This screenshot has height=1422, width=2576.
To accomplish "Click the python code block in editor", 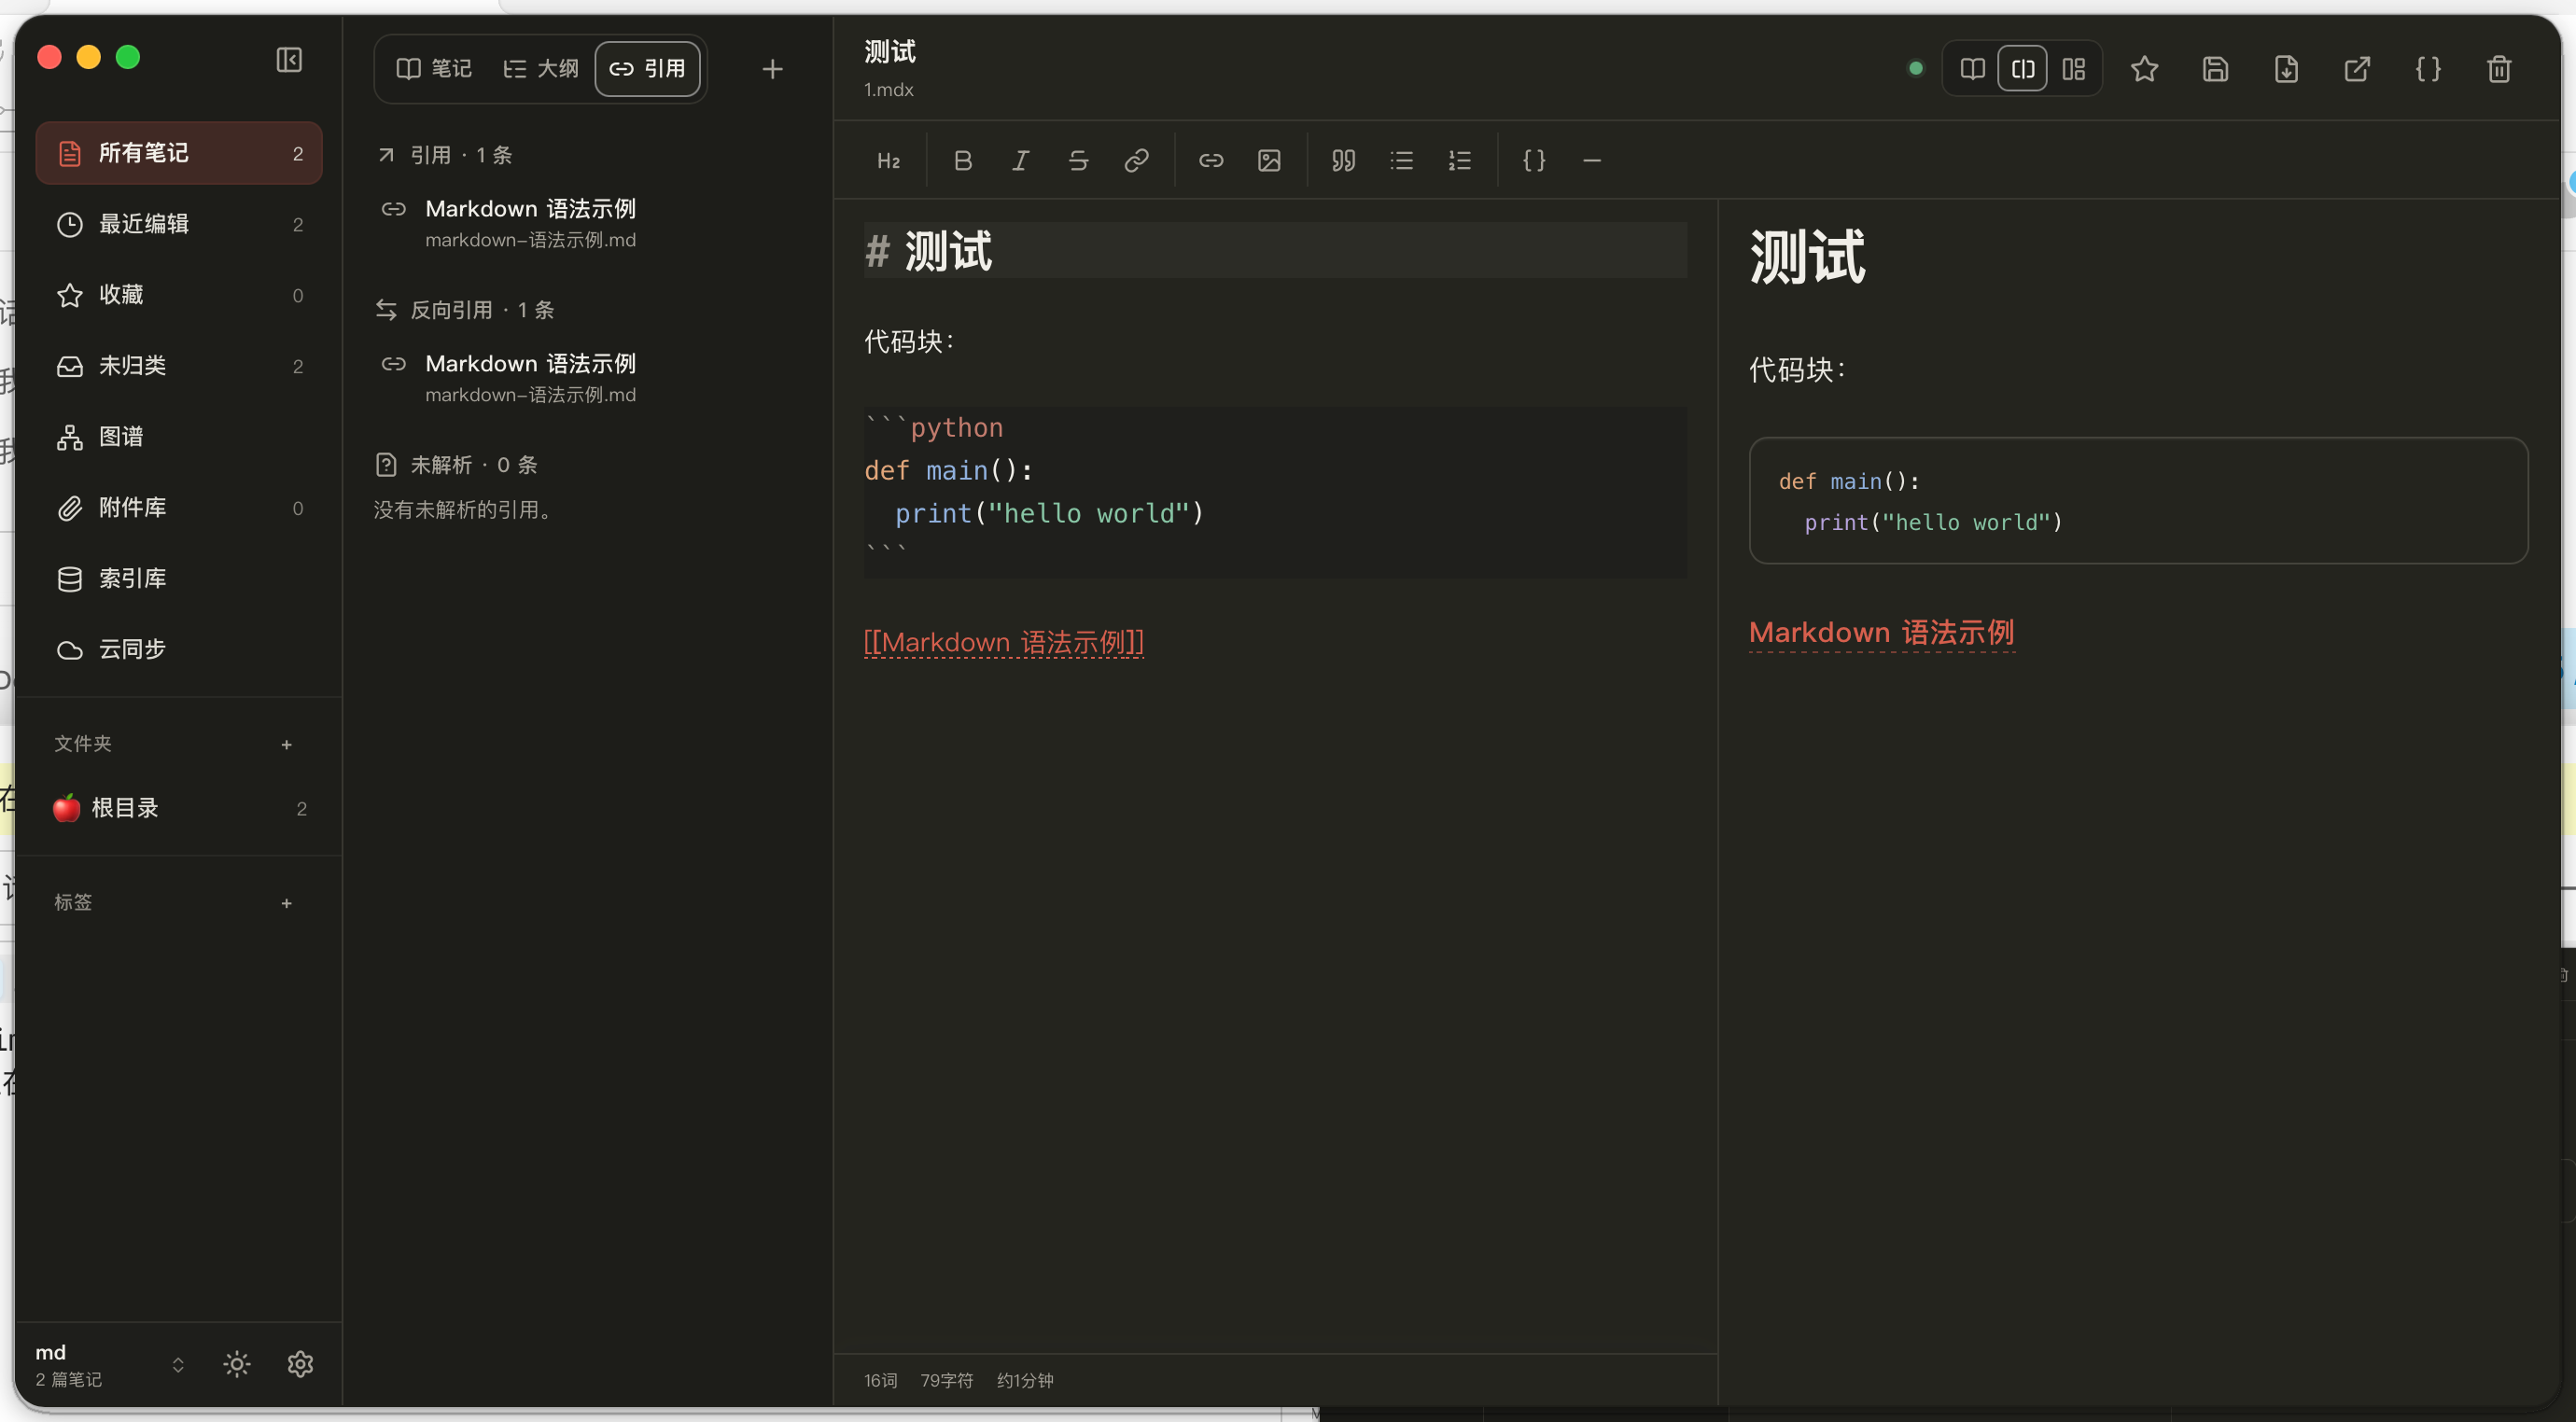I will point(1275,492).
